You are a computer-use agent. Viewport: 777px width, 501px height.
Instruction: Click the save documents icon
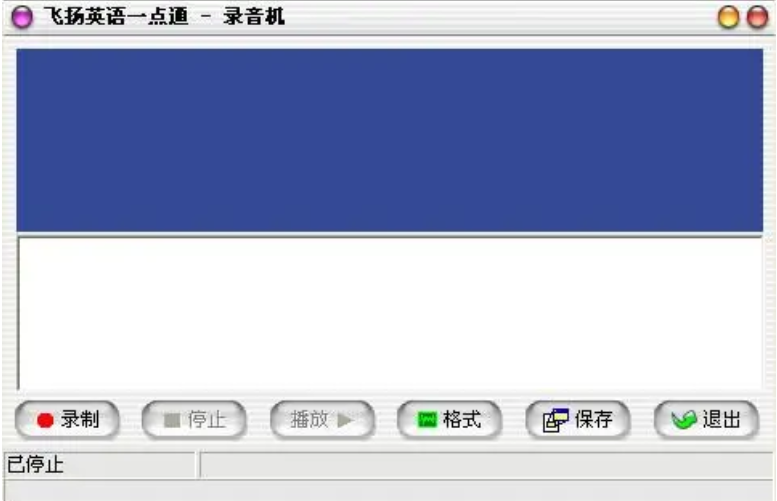point(555,420)
